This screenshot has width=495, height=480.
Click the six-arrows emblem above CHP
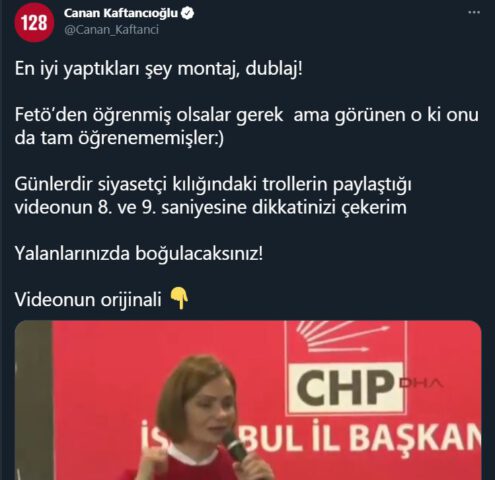click(x=343, y=337)
